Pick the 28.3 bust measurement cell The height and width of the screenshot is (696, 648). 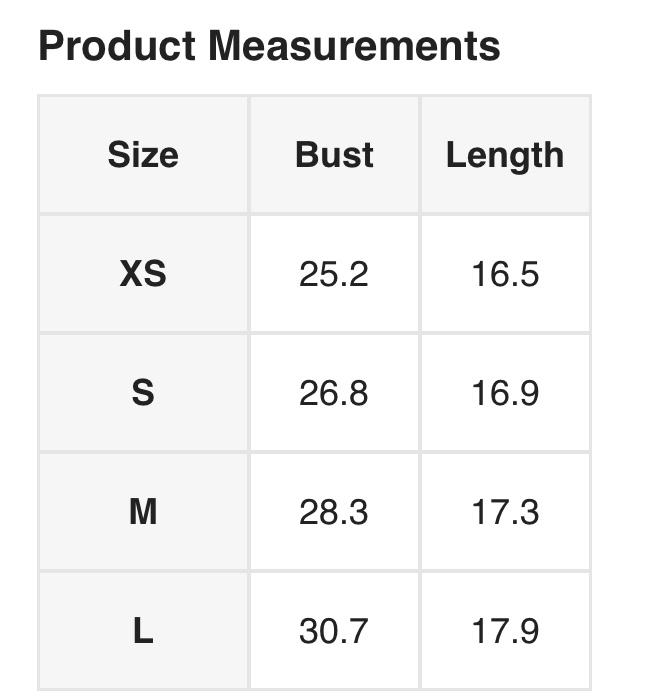[x=334, y=512]
